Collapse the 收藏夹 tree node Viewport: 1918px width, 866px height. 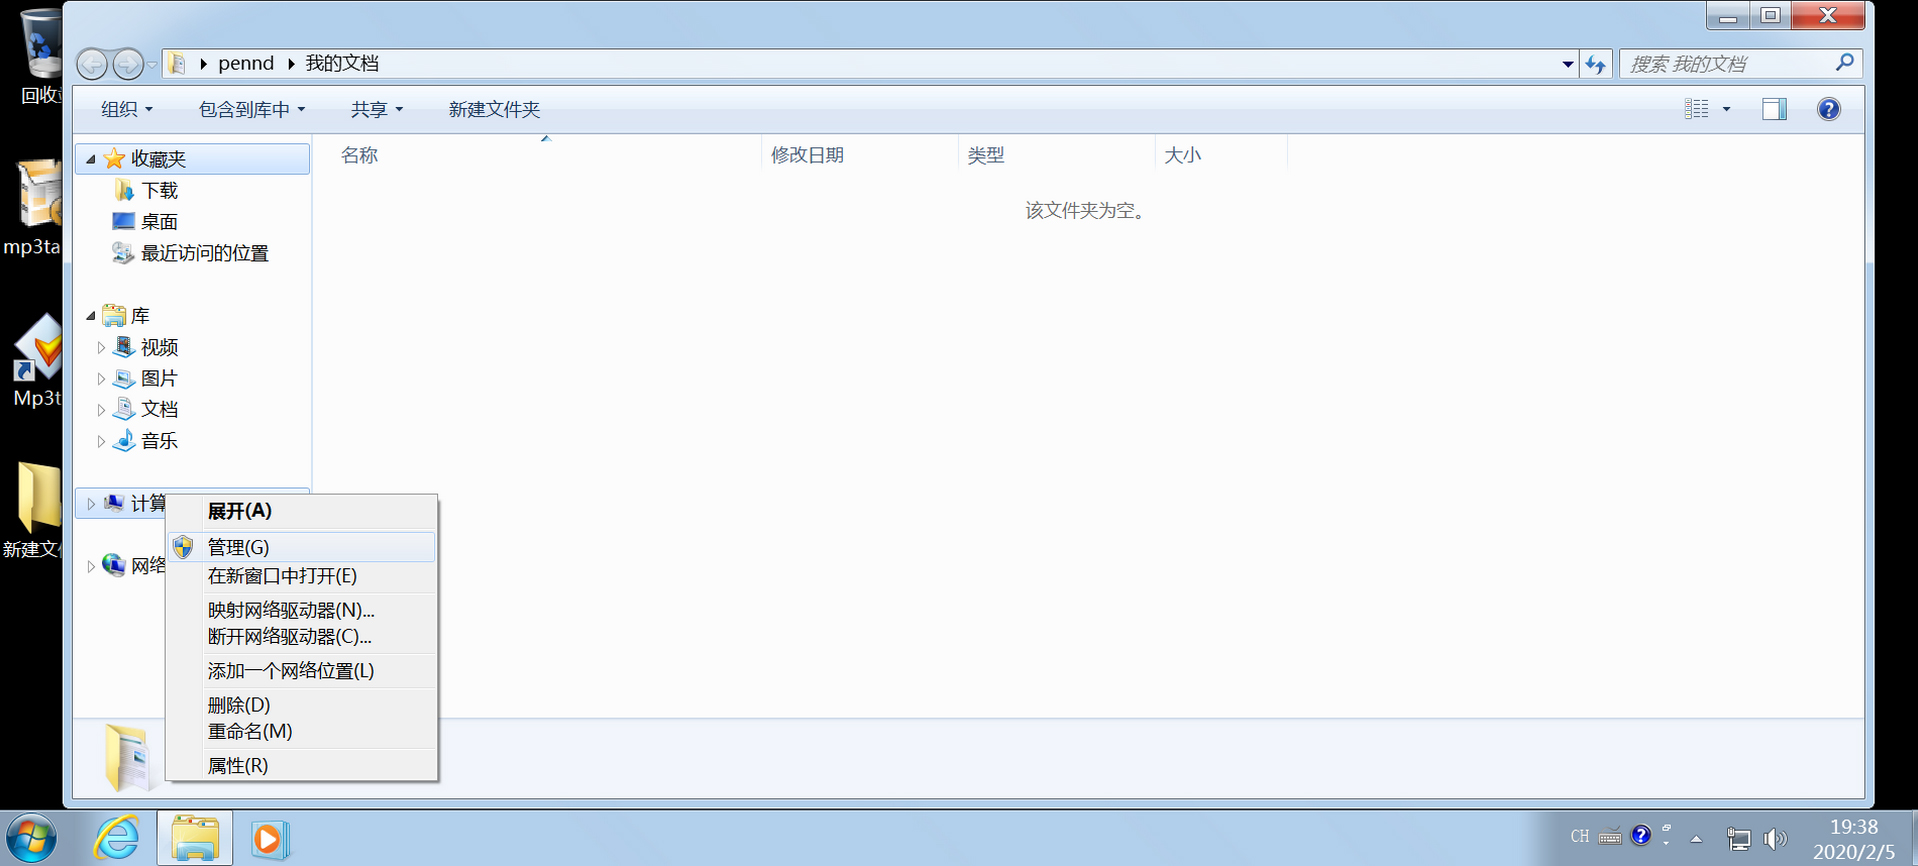point(91,159)
